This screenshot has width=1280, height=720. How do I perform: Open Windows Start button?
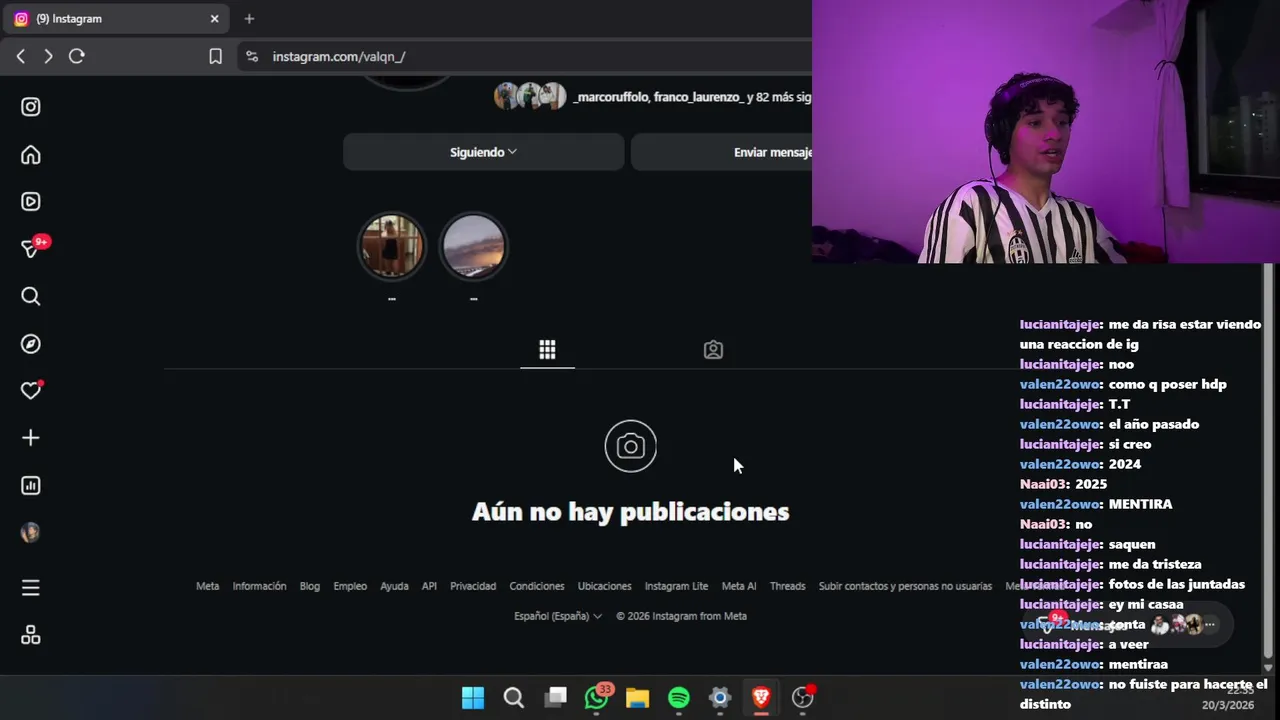[x=473, y=697]
